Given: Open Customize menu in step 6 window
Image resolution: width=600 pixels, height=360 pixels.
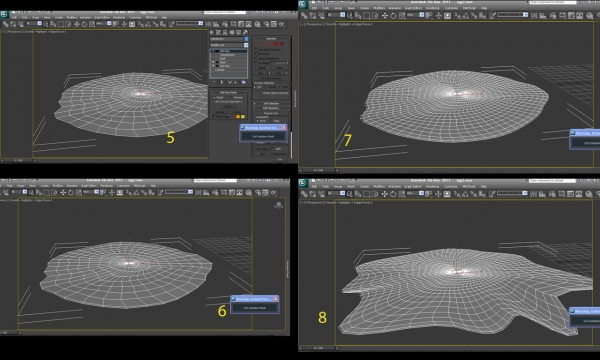Looking at the screenshot, I should tap(123, 186).
